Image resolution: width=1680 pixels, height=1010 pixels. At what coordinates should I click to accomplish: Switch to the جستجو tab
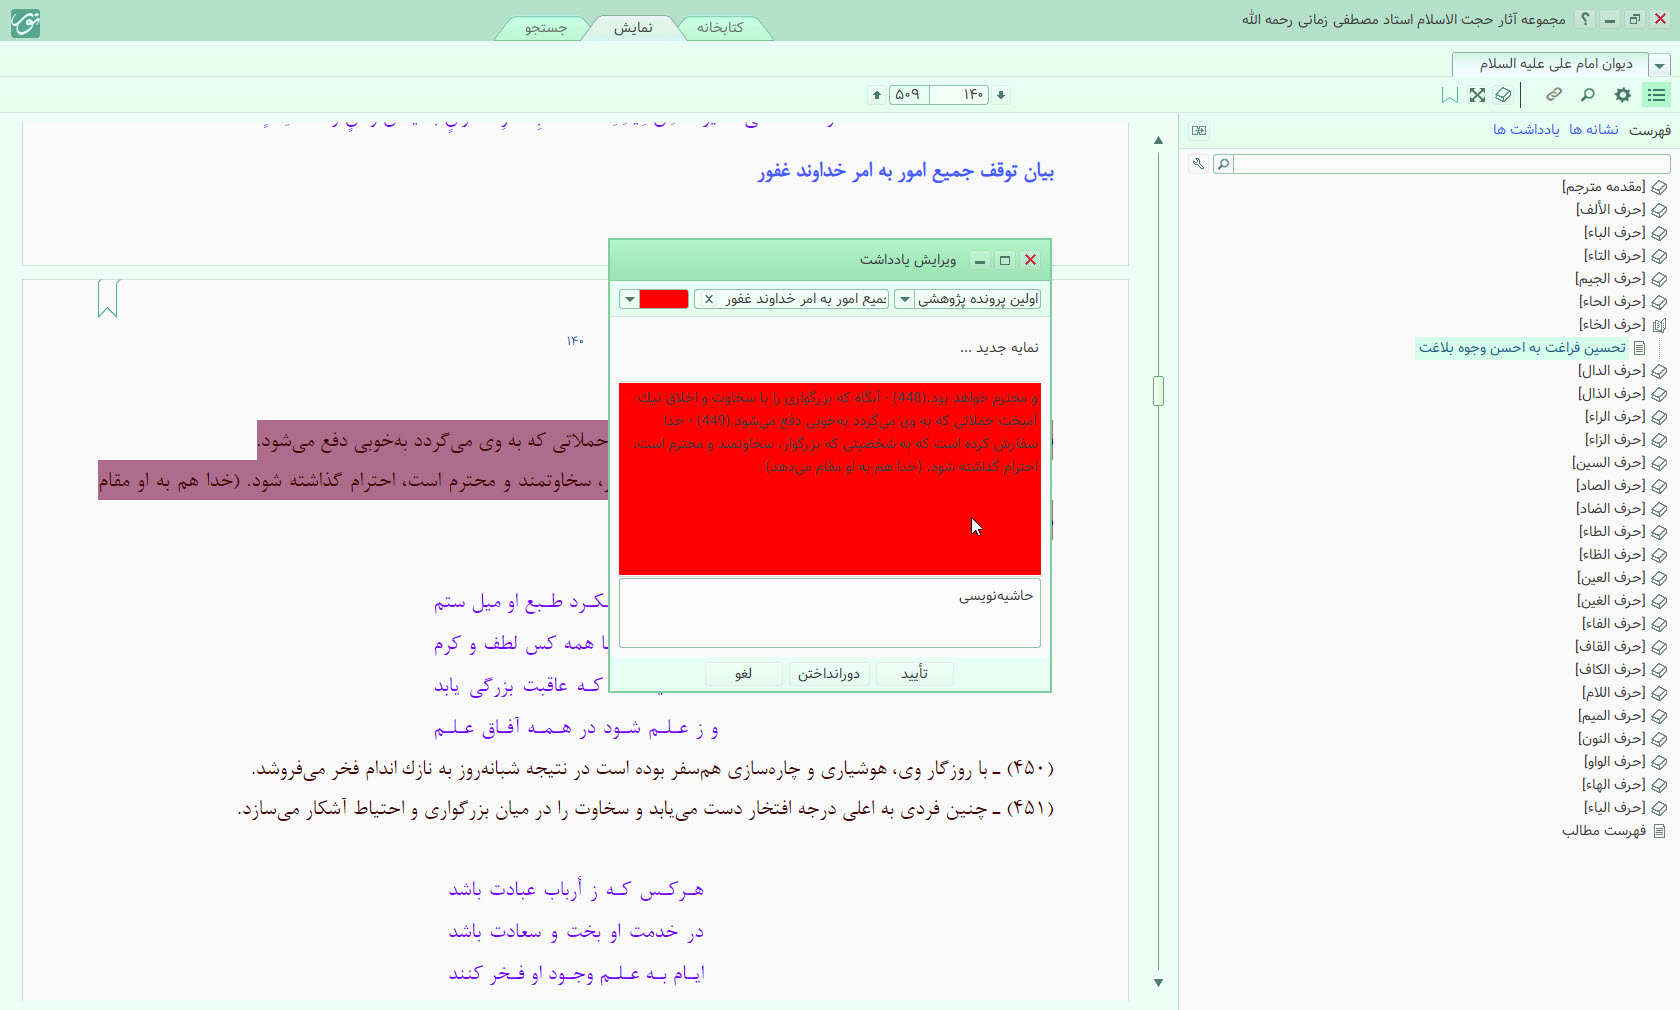[x=546, y=28]
